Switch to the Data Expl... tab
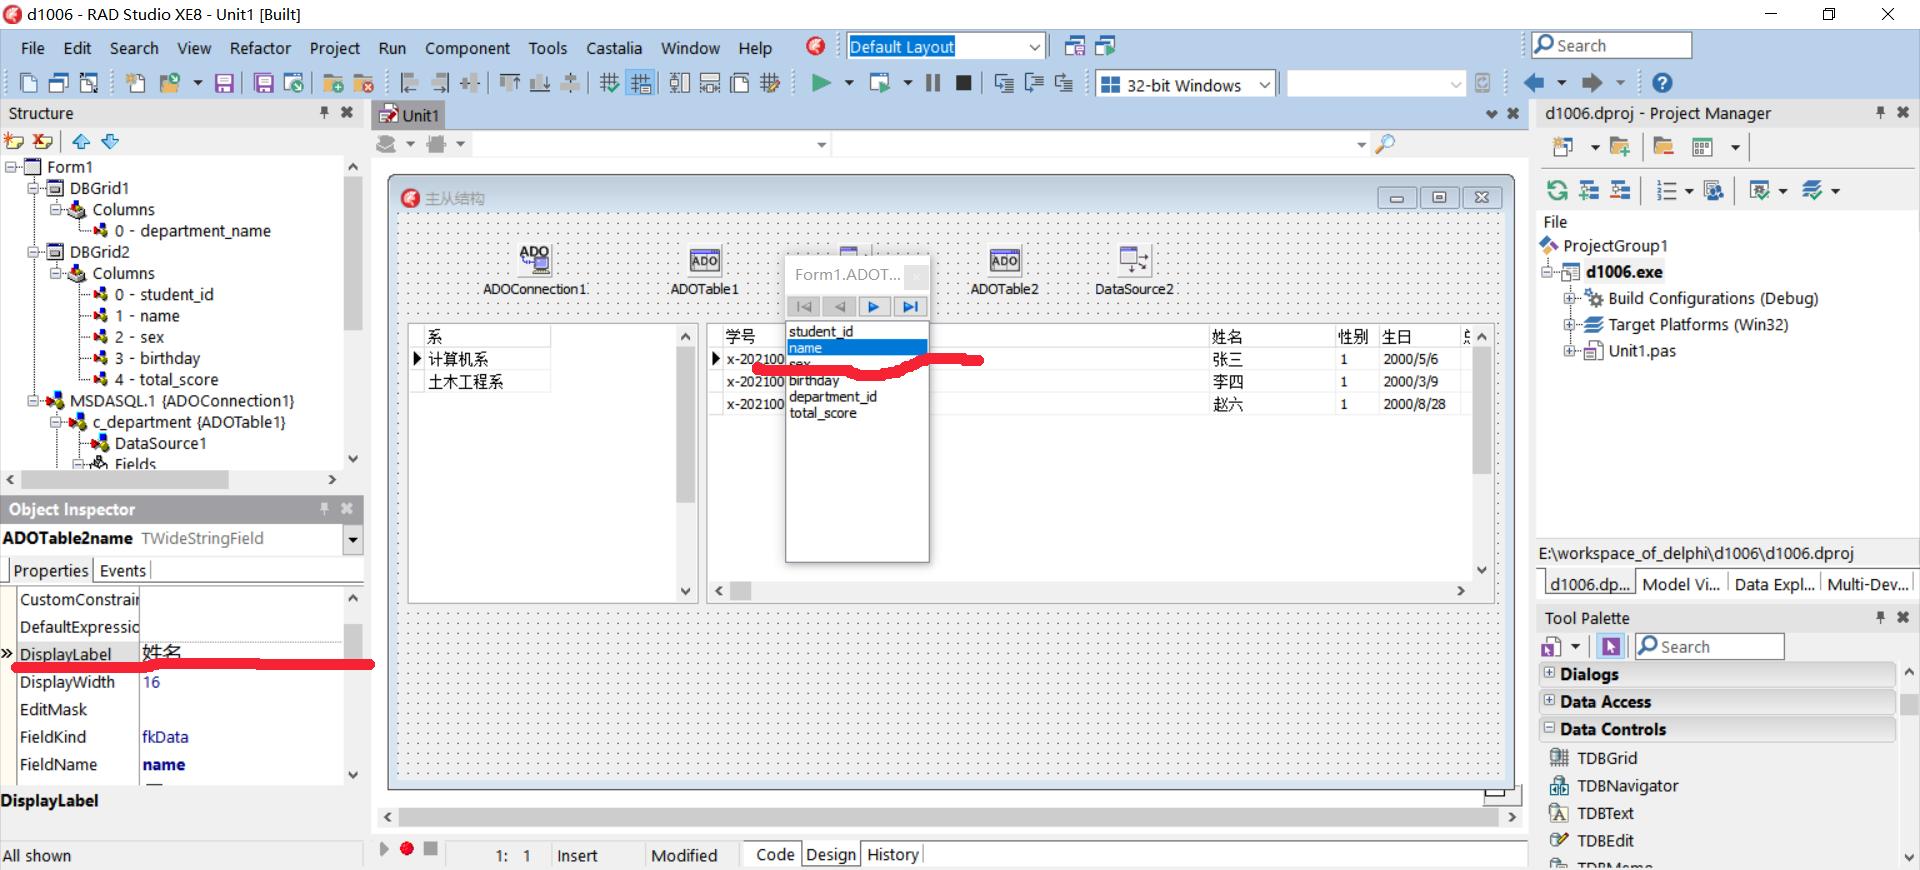This screenshot has height=870, width=1920. (x=1774, y=584)
